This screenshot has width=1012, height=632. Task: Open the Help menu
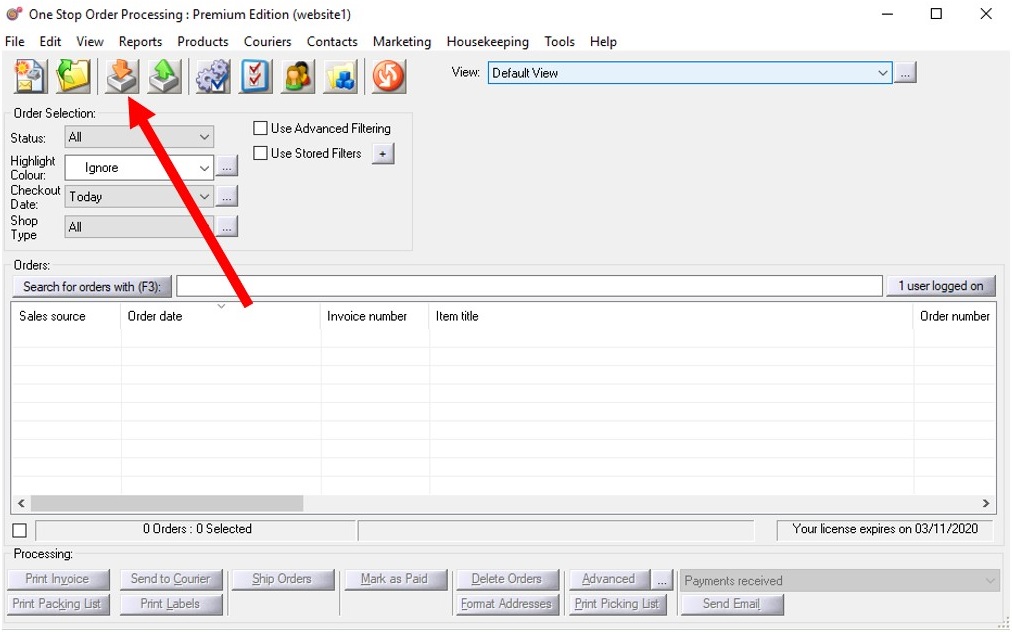[x=603, y=41]
